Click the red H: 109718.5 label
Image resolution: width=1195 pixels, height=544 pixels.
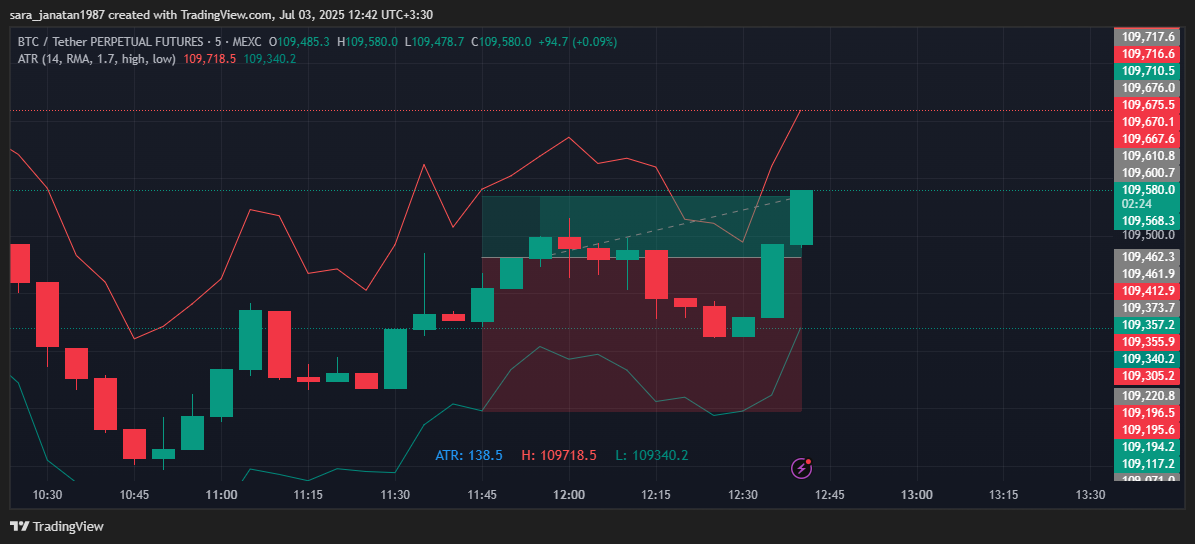(x=559, y=456)
